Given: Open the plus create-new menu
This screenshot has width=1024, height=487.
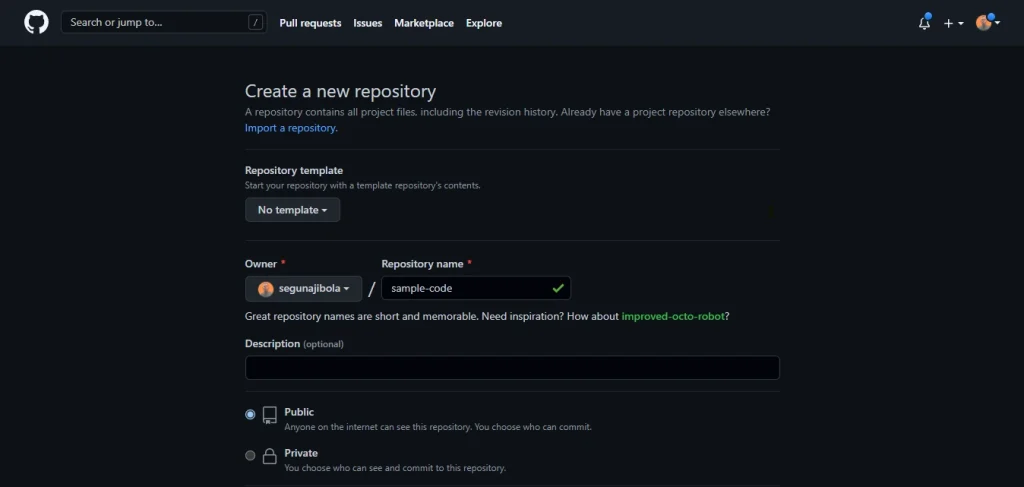Looking at the screenshot, I should coord(953,23).
